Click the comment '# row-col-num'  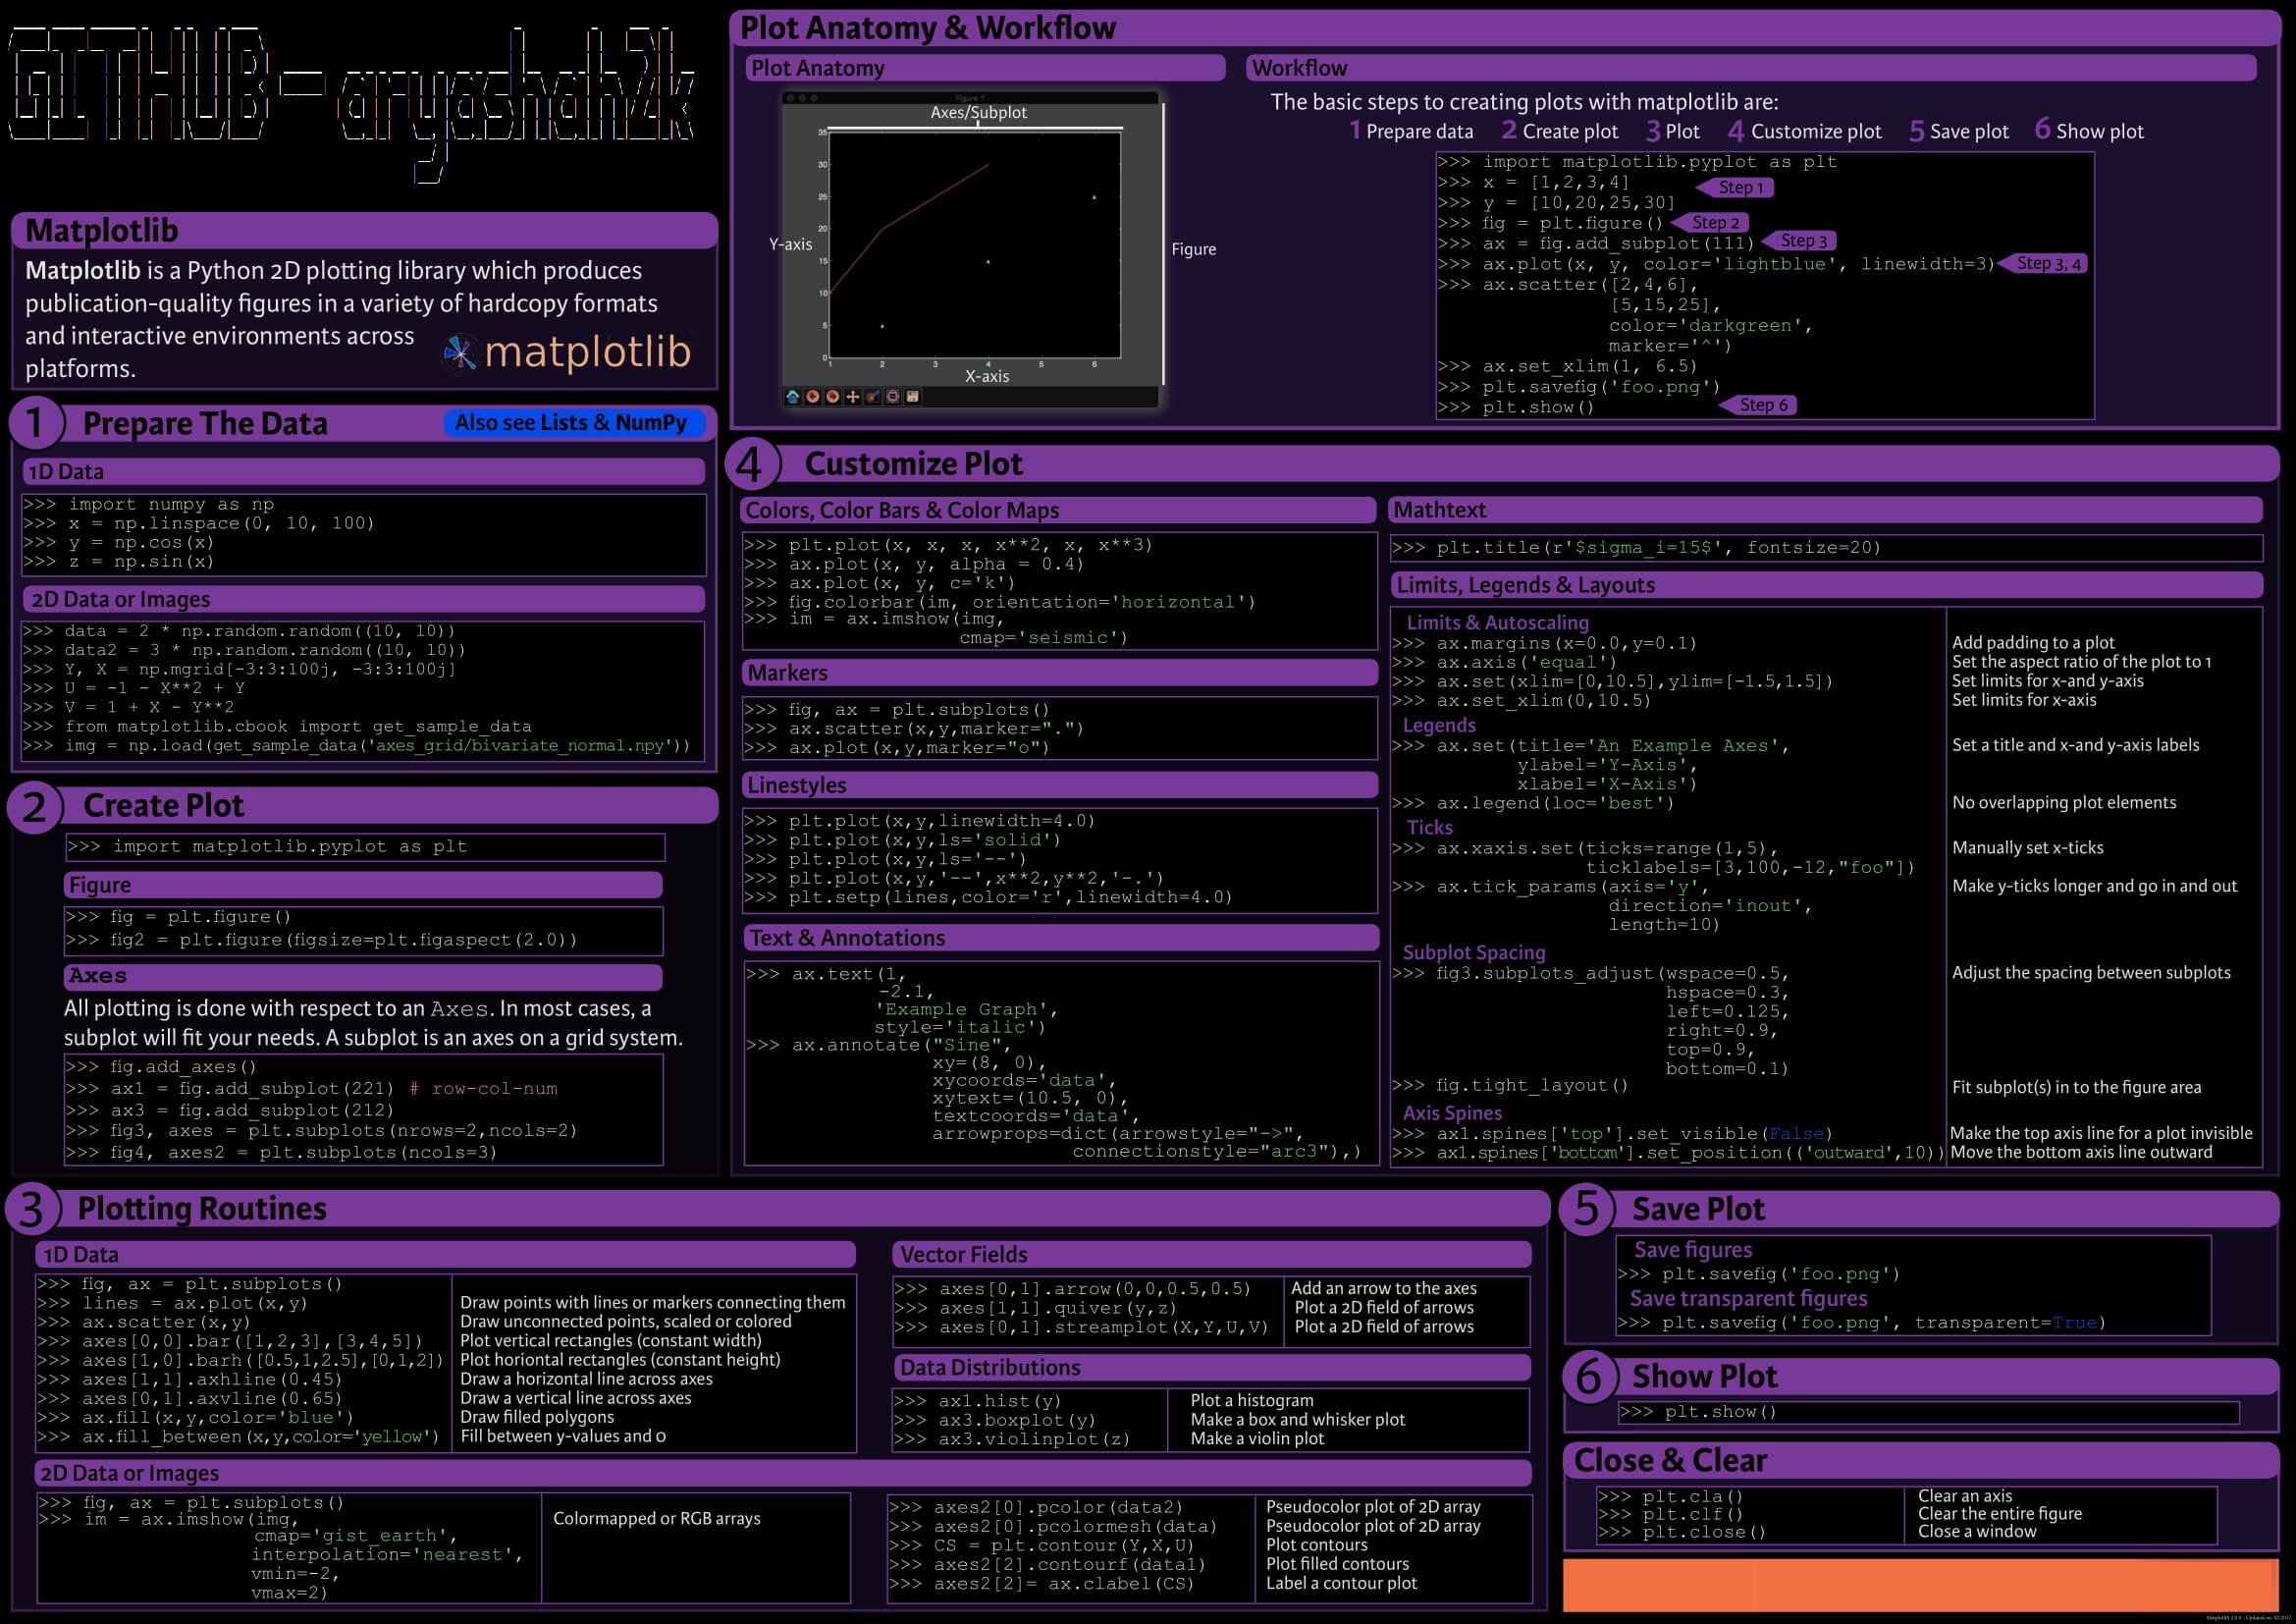(483, 1088)
